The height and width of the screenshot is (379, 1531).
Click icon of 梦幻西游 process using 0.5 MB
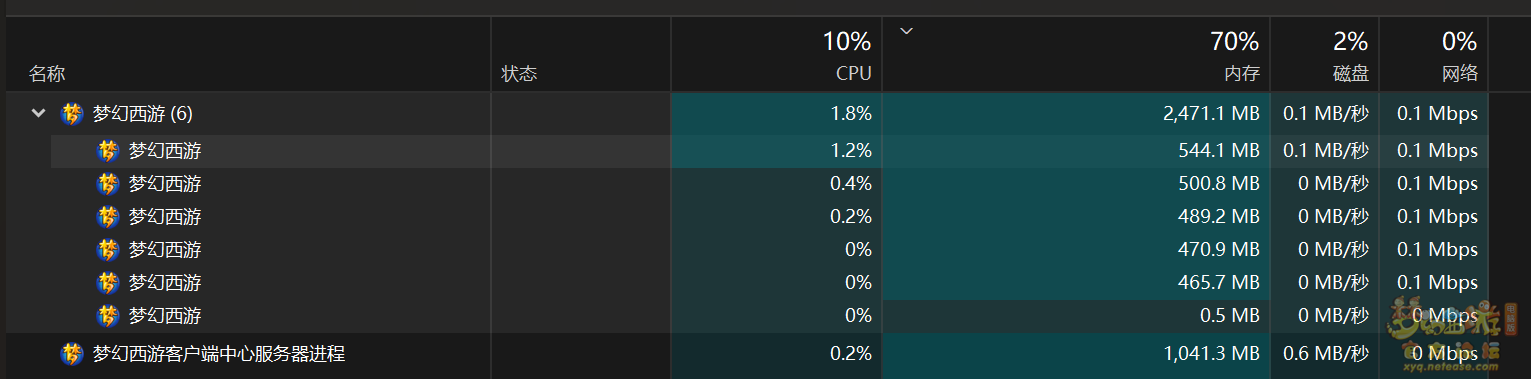tap(108, 316)
